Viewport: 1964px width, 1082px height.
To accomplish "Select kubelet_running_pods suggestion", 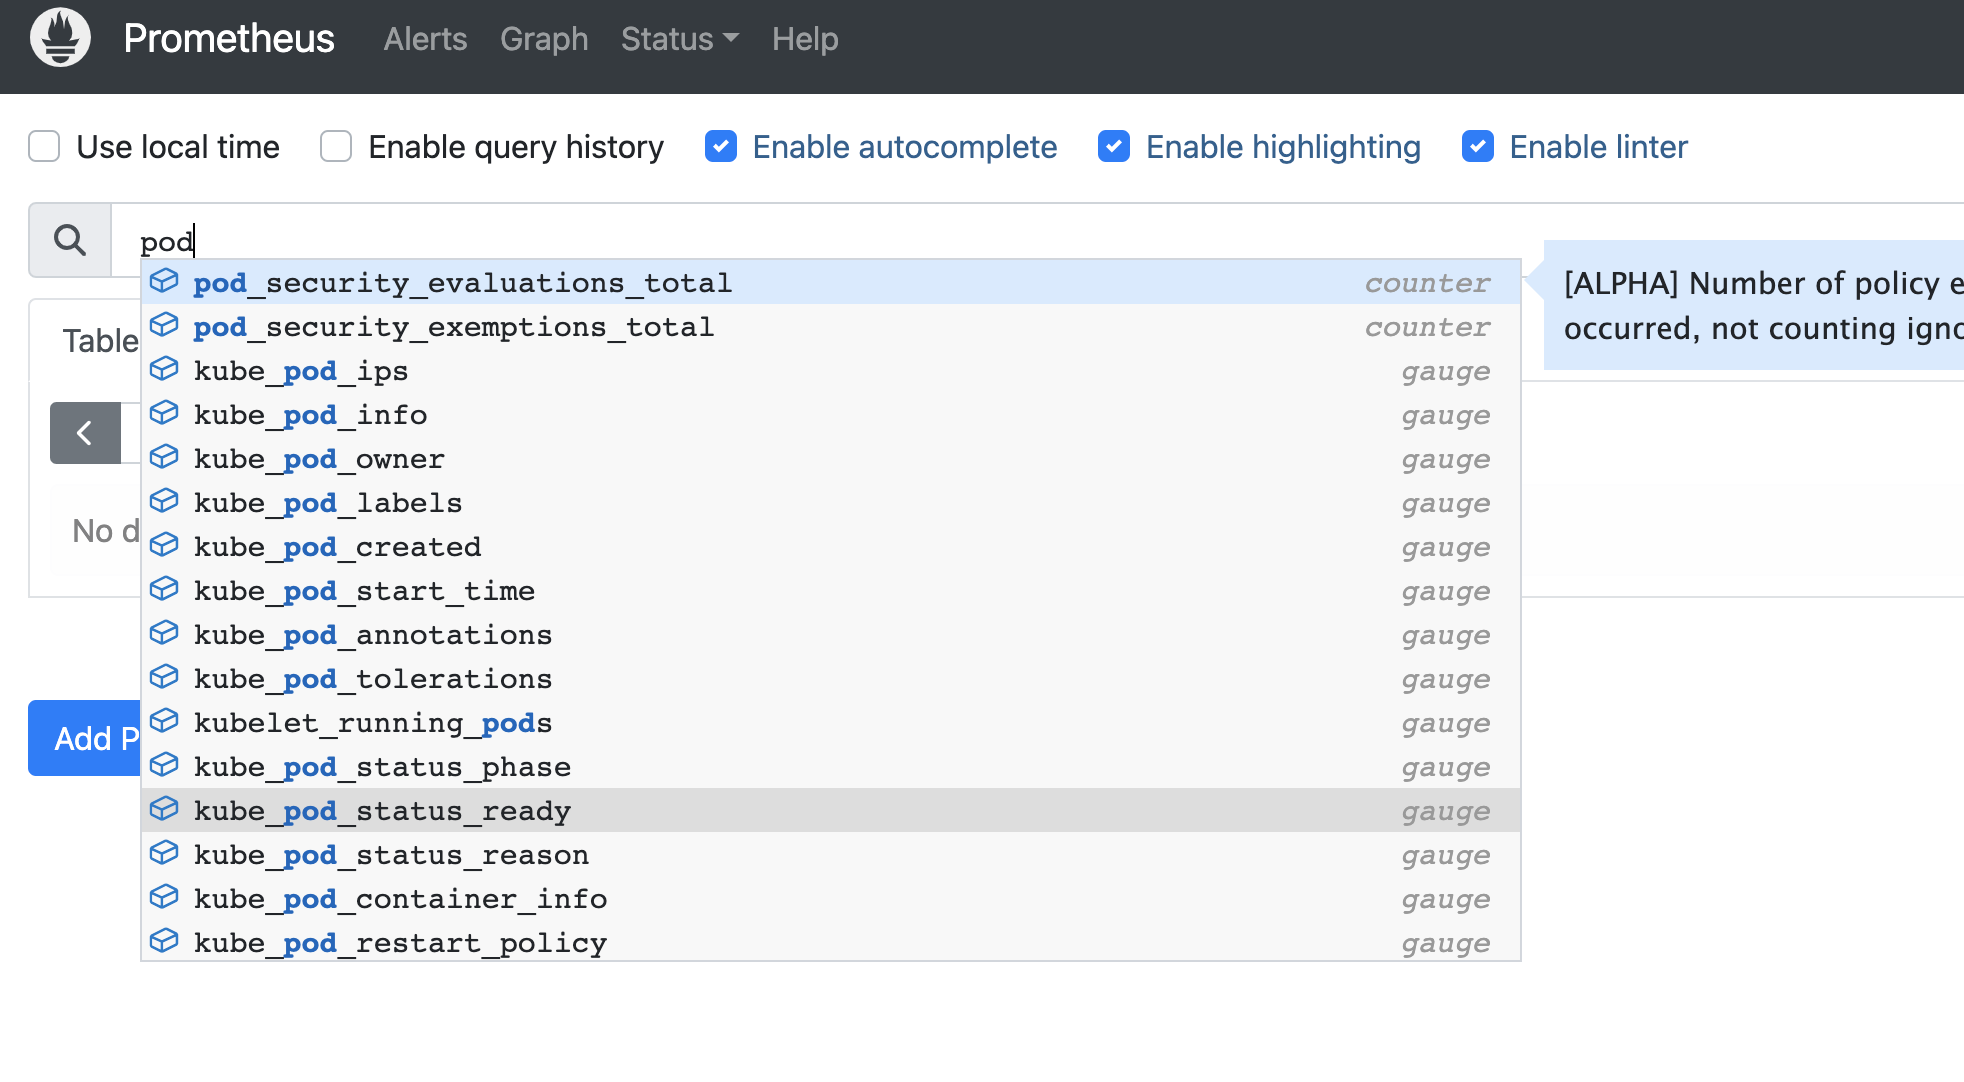I will click(x=831, y=722).
